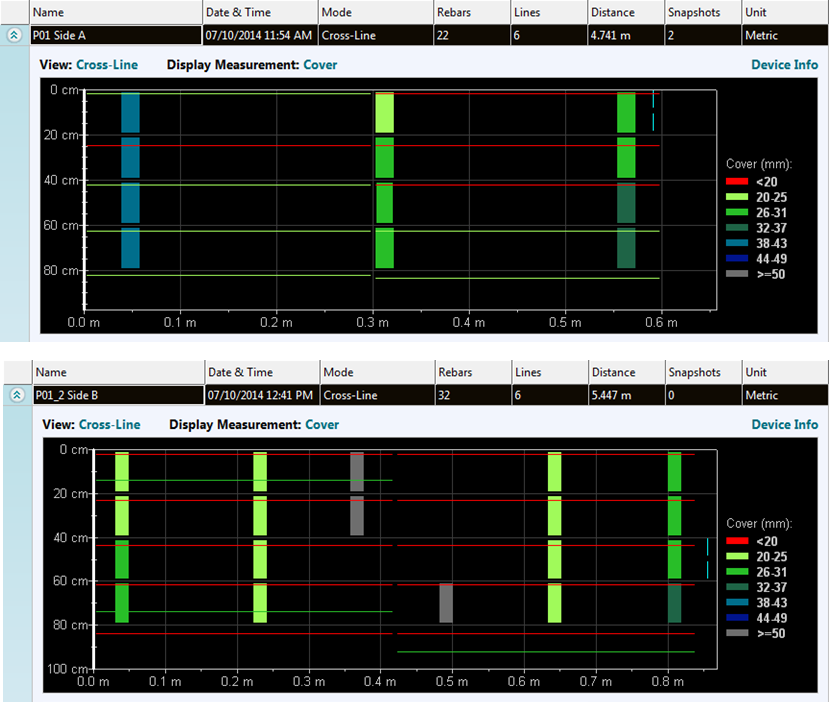This screenshot has width=829, height=702.
Task: Click the red <20 swatch in top legend
Action: (737, 182)
